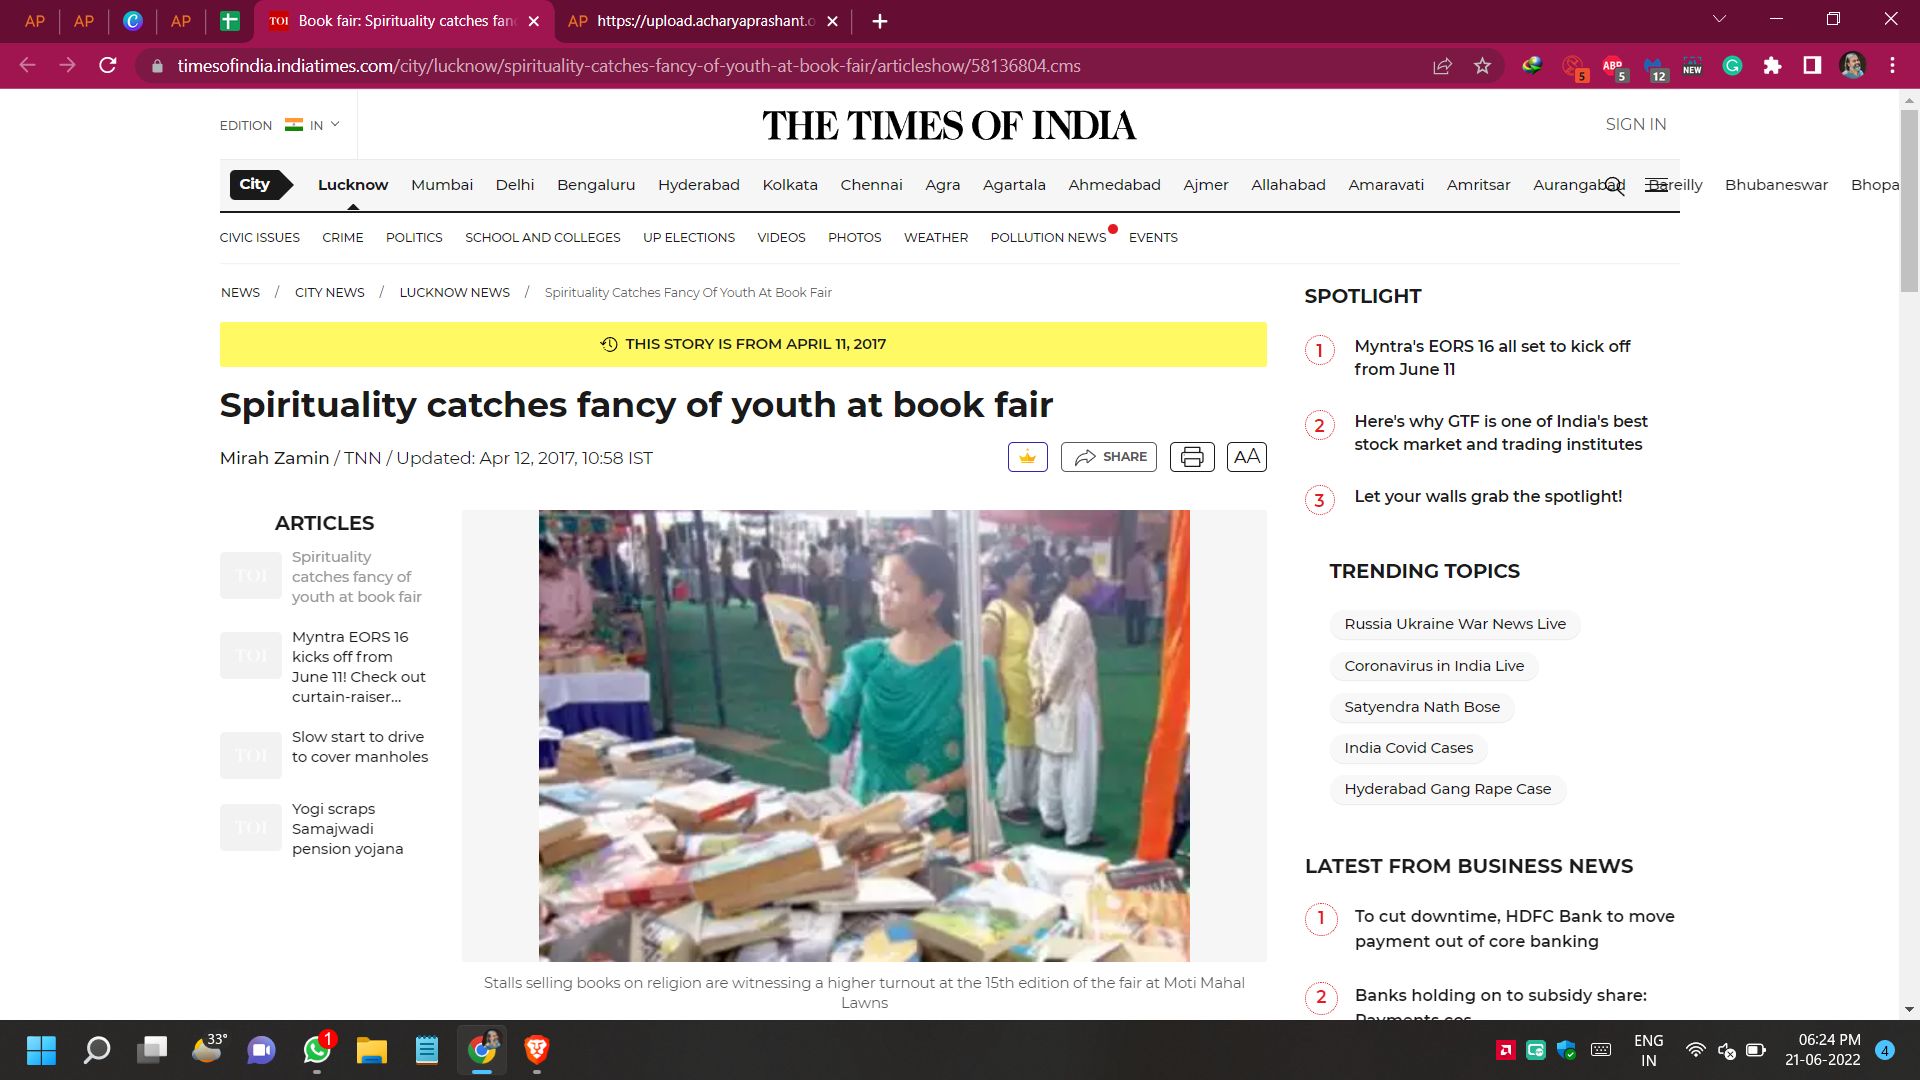Click the print article icon

tap(1191, 457)
